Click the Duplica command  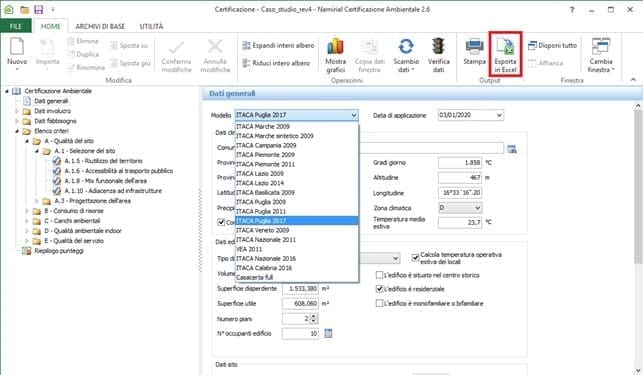[83, 54]
